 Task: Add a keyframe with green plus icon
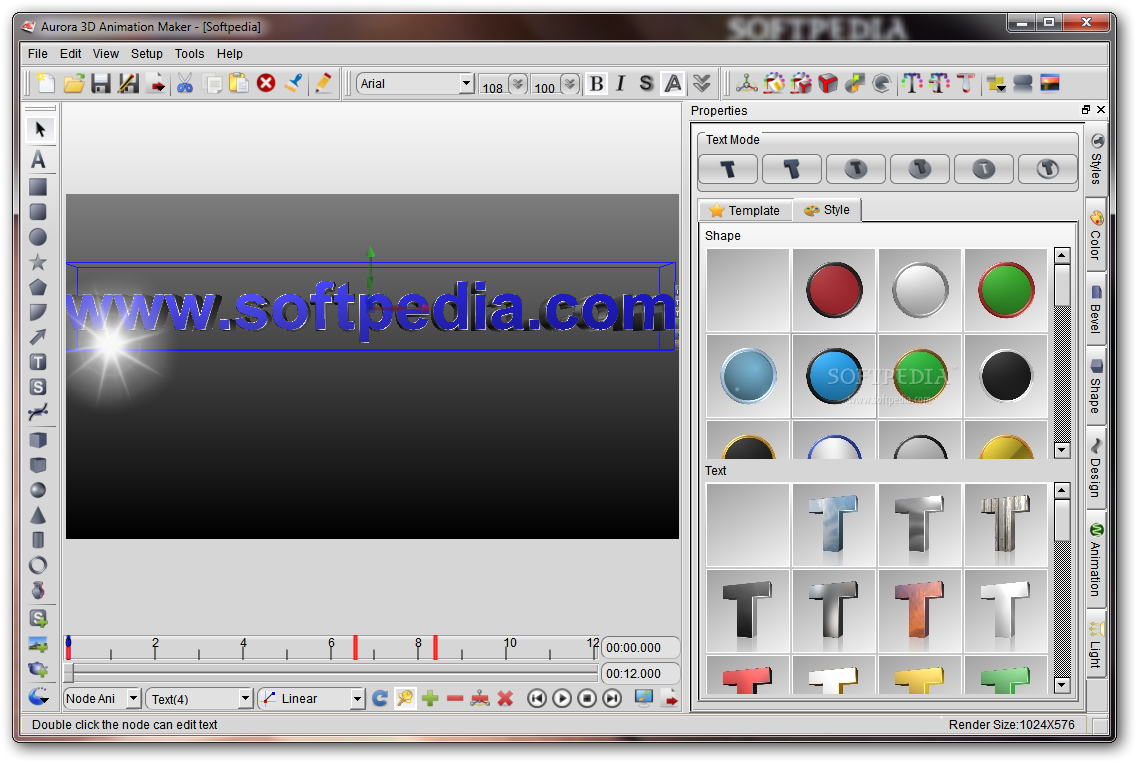(x=430, y=698)
